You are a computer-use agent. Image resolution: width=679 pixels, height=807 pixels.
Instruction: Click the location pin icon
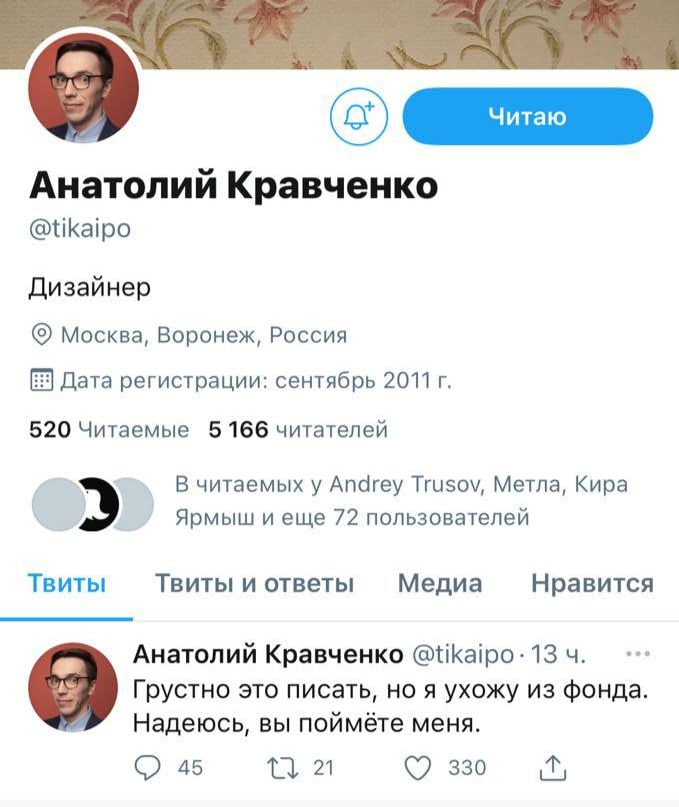(x=42, y=335)
